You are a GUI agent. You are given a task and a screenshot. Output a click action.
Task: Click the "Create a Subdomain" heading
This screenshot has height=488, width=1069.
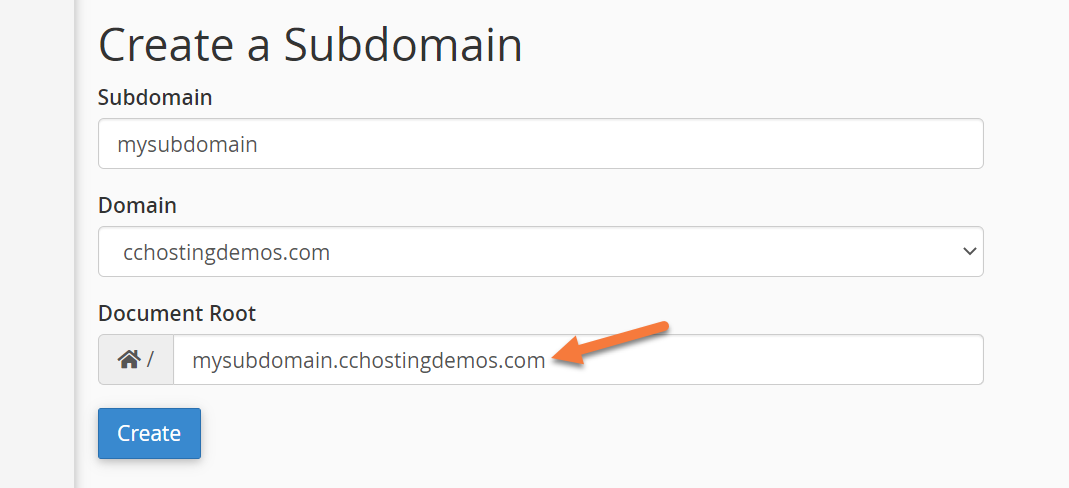tap(310, 45)
